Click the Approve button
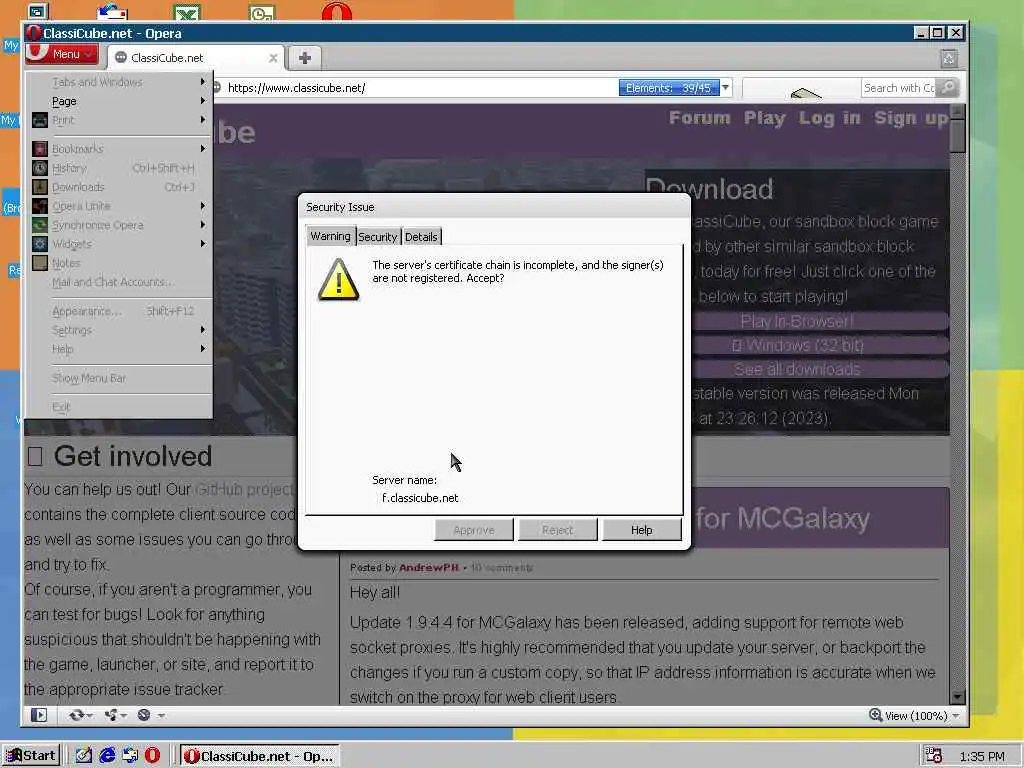The height and width of the screenshot is (768, 1024). (x=473, y=530)
